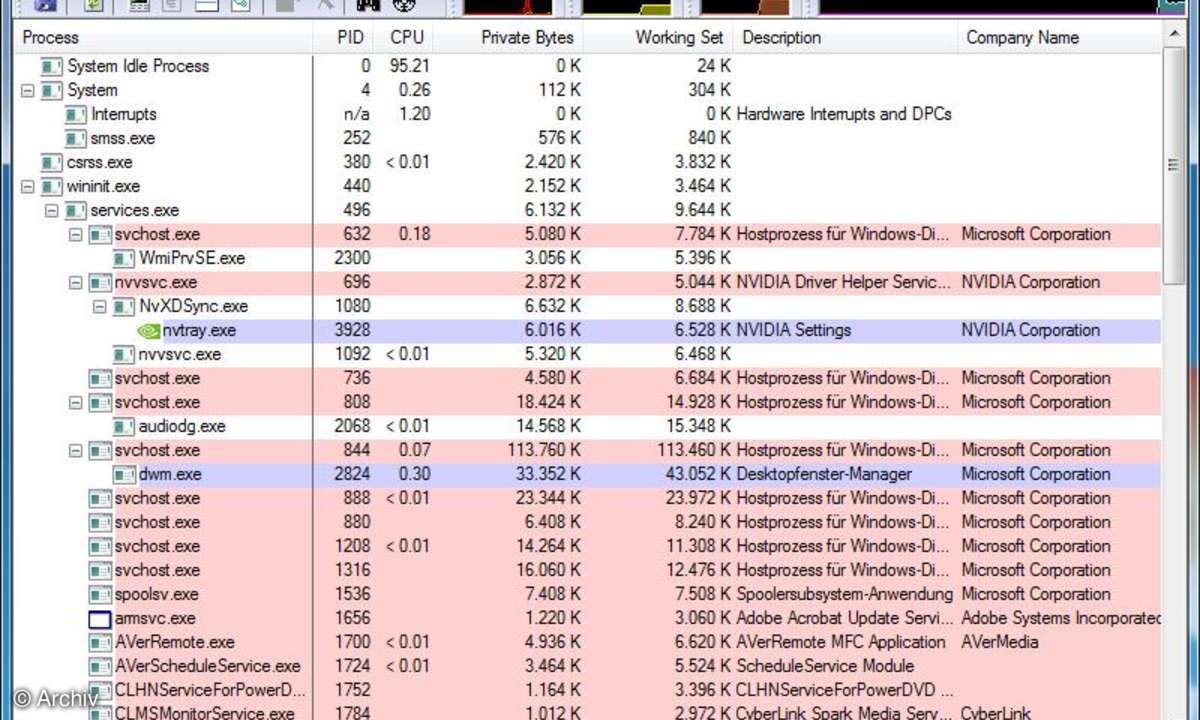Sort by Working Set column header
The image size is (1200, 720).
tap(658, 38)
